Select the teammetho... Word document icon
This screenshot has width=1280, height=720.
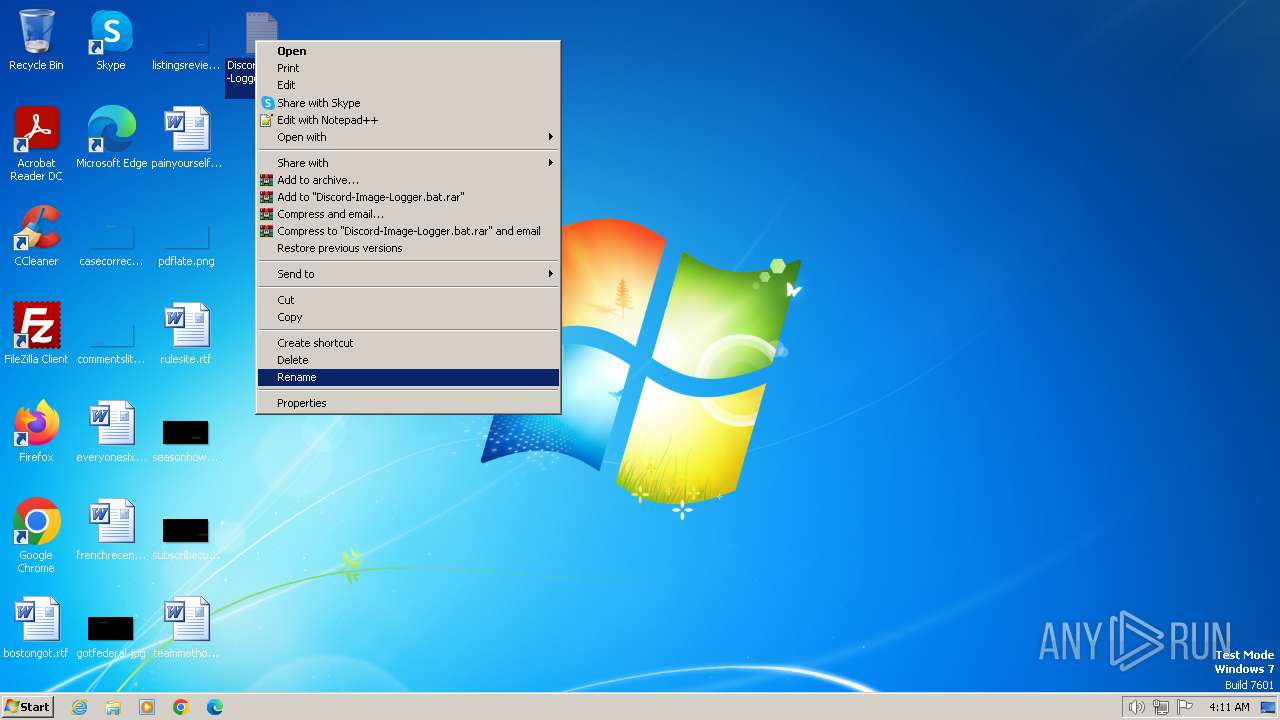[x=186, y=628]
